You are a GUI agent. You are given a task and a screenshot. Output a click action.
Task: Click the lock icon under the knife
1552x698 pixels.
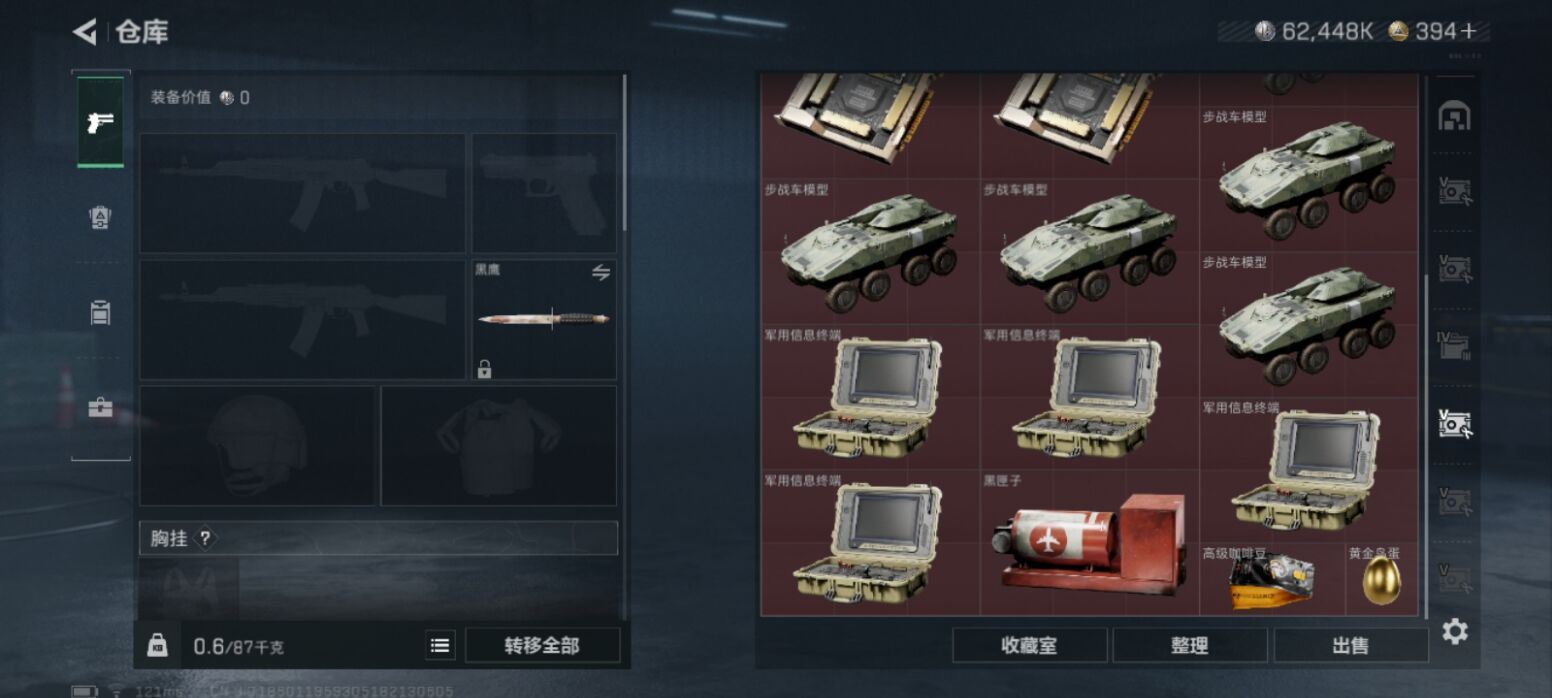[x=484, y=370]
